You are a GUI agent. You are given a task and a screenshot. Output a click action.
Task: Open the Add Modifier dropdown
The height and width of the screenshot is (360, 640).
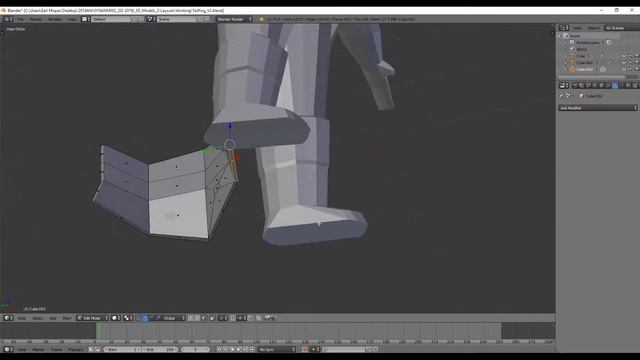pos(598,108)
